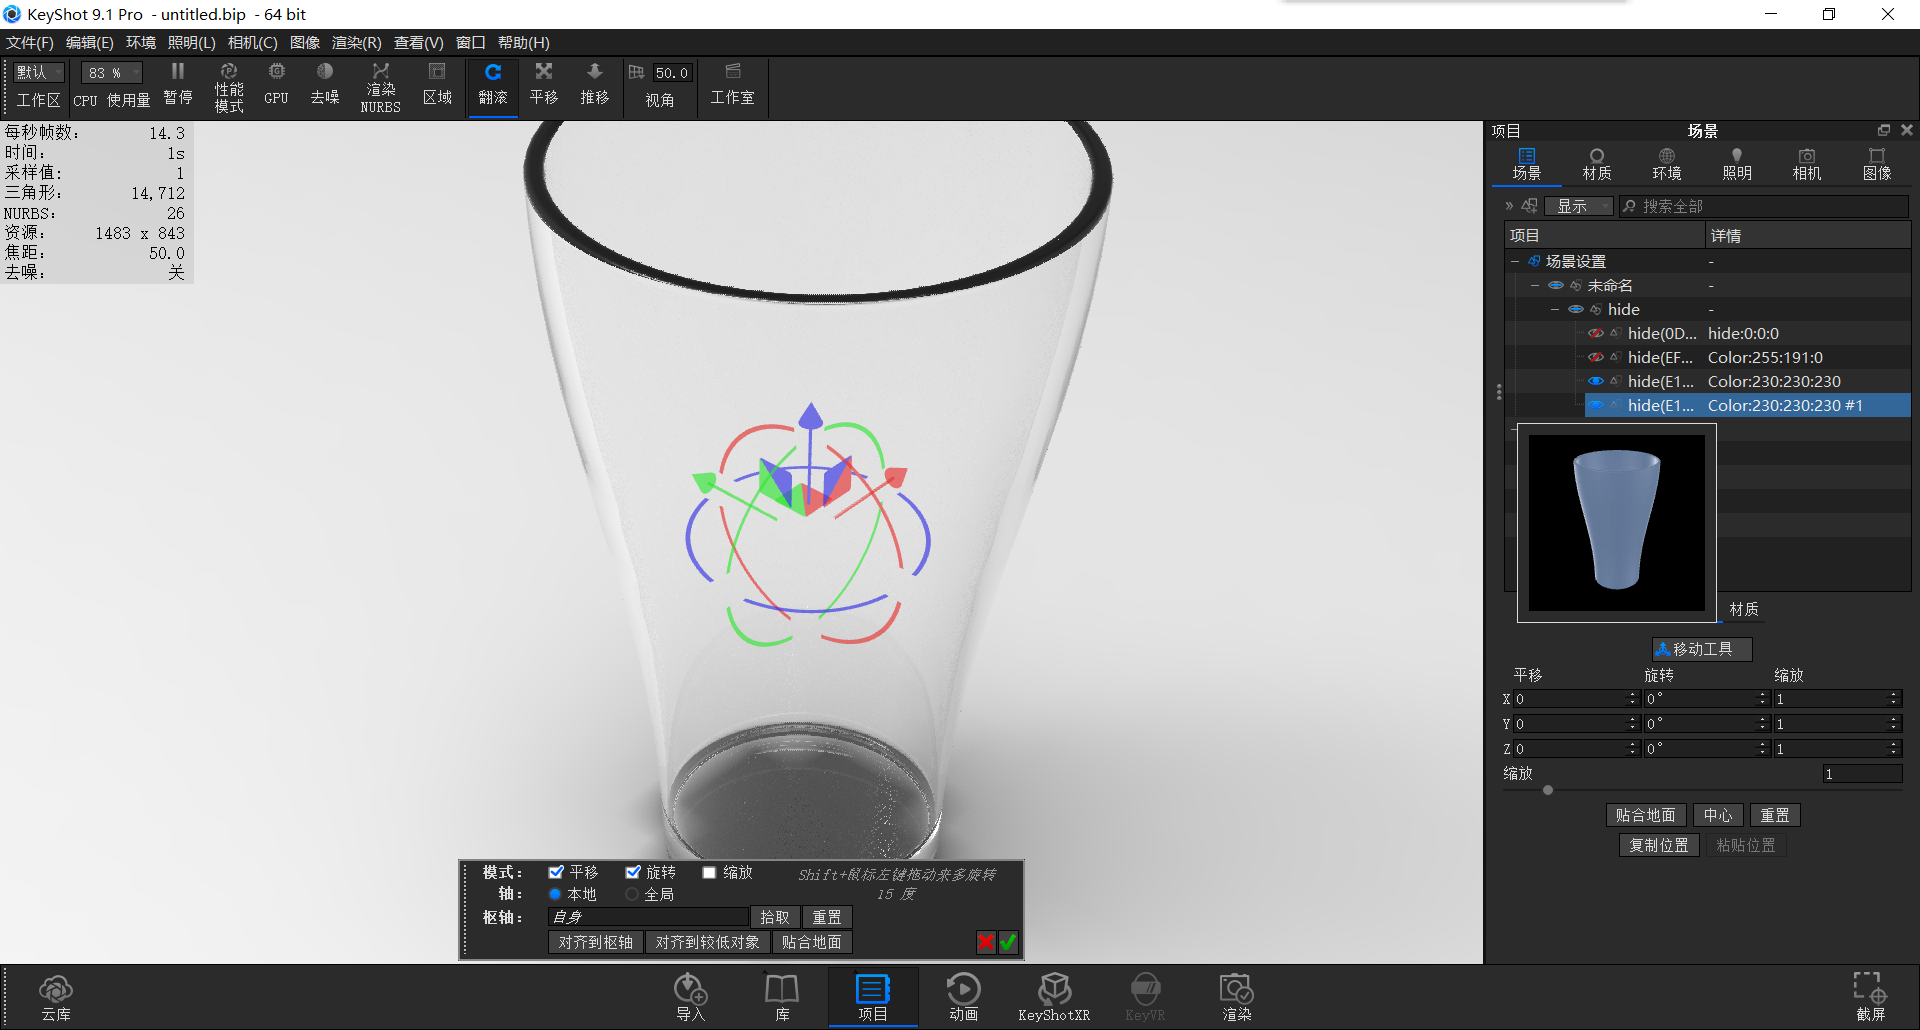This screenshot has height=1030, width=1920.
Task: Open the 渲染 NURBS toolbar icon
Action: [x=380, y=85]
